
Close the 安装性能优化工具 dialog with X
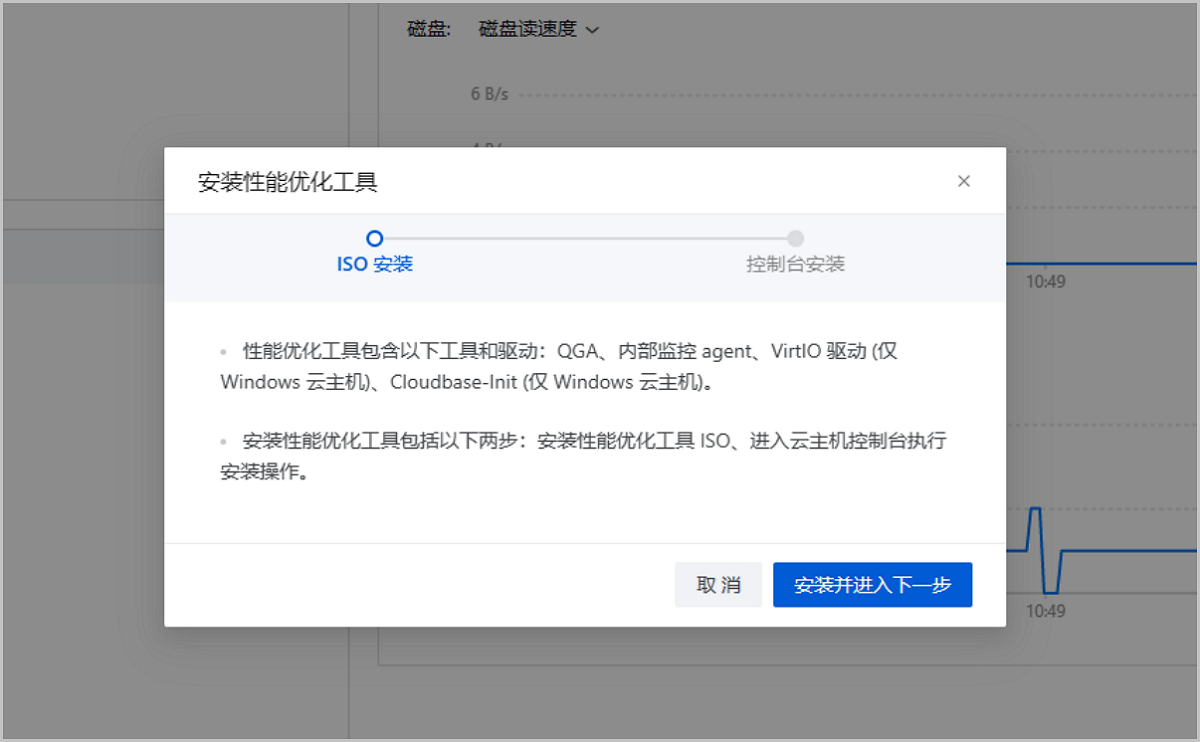coord(964,181)
